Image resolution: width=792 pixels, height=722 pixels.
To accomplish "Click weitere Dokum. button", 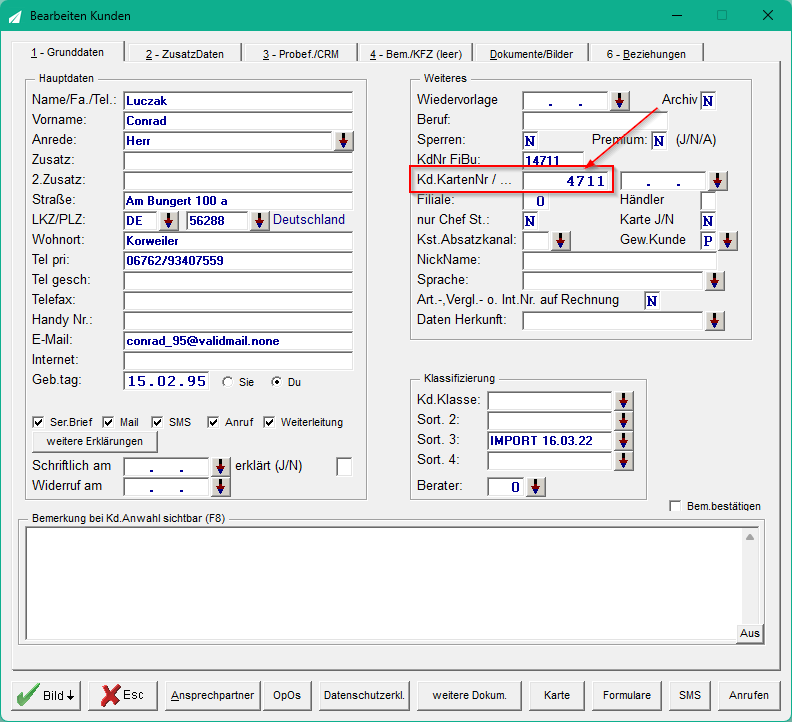I will tap(469, 696).
